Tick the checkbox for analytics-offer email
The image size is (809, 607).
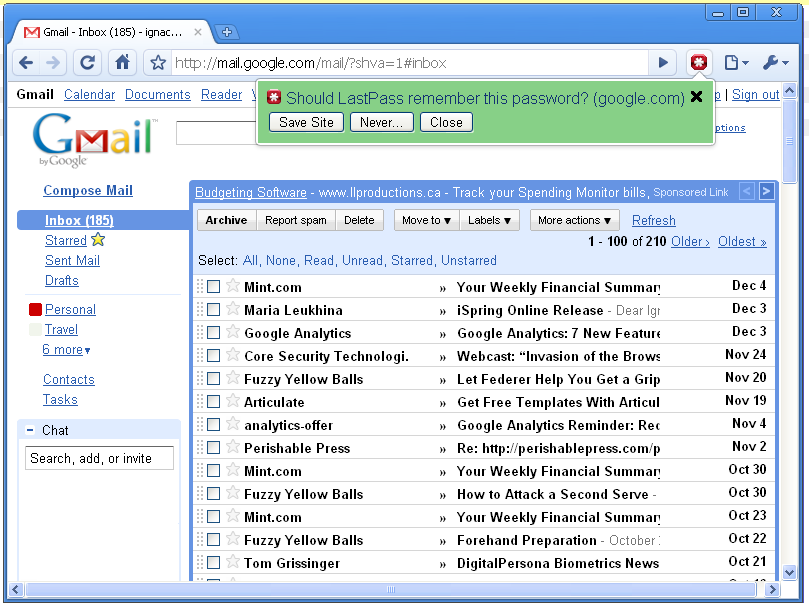[x=214, y=425]
